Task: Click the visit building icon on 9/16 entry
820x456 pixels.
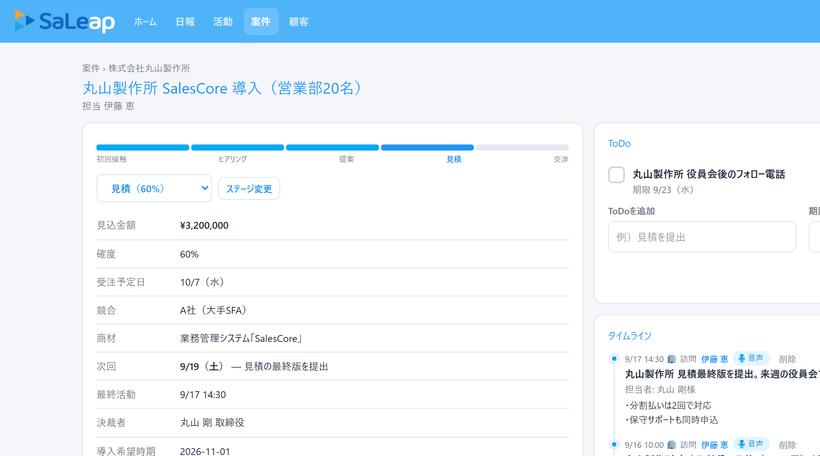Action: click(671, 445)
